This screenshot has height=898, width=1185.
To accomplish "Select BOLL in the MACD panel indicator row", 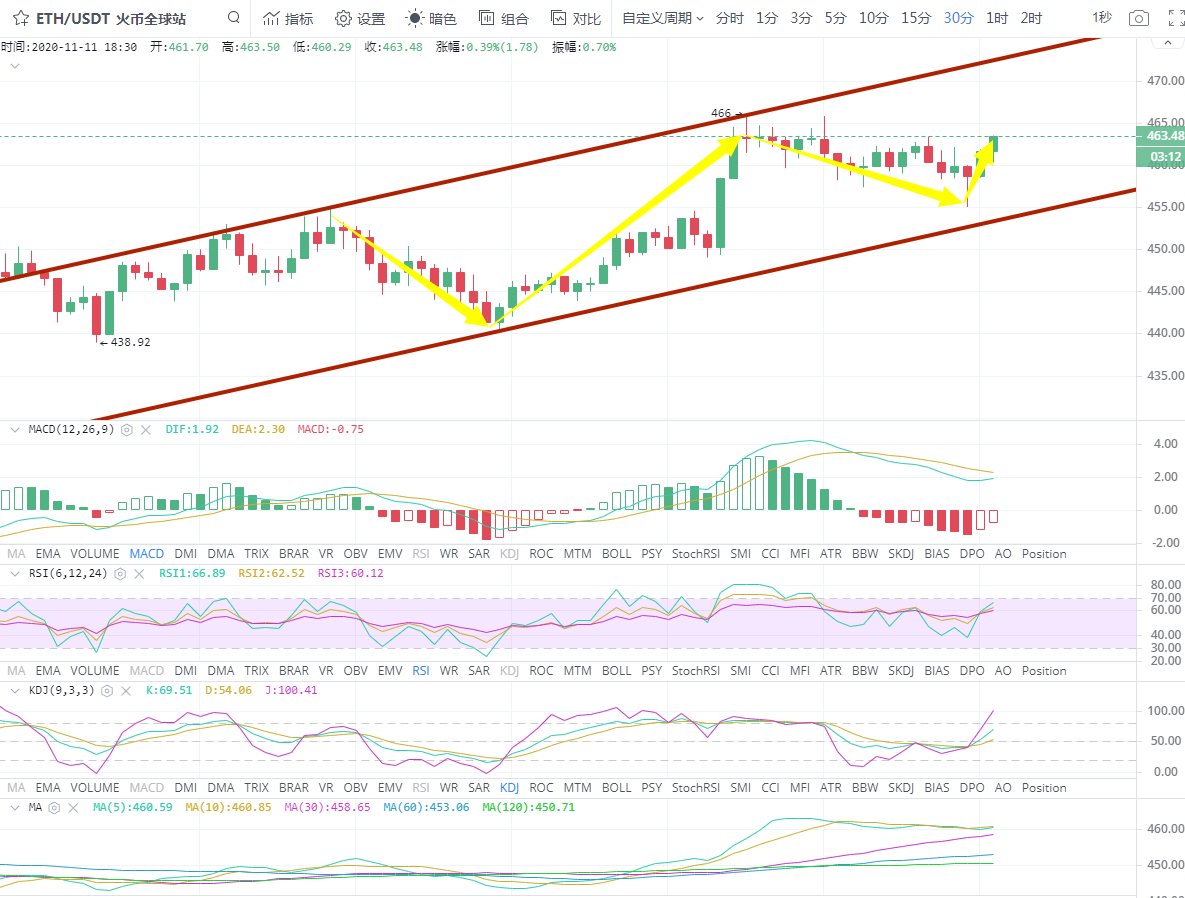I will (x=616, y=554).
